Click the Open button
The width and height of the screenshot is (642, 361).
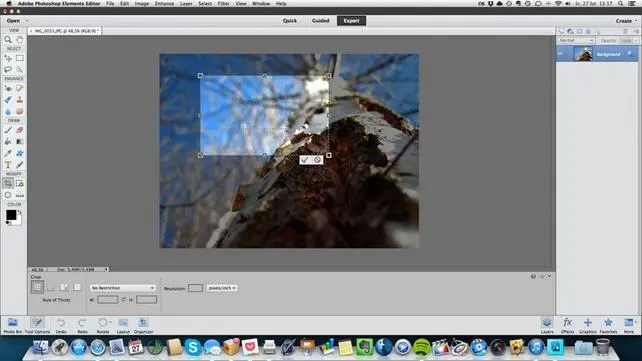[x=13, y=20]
